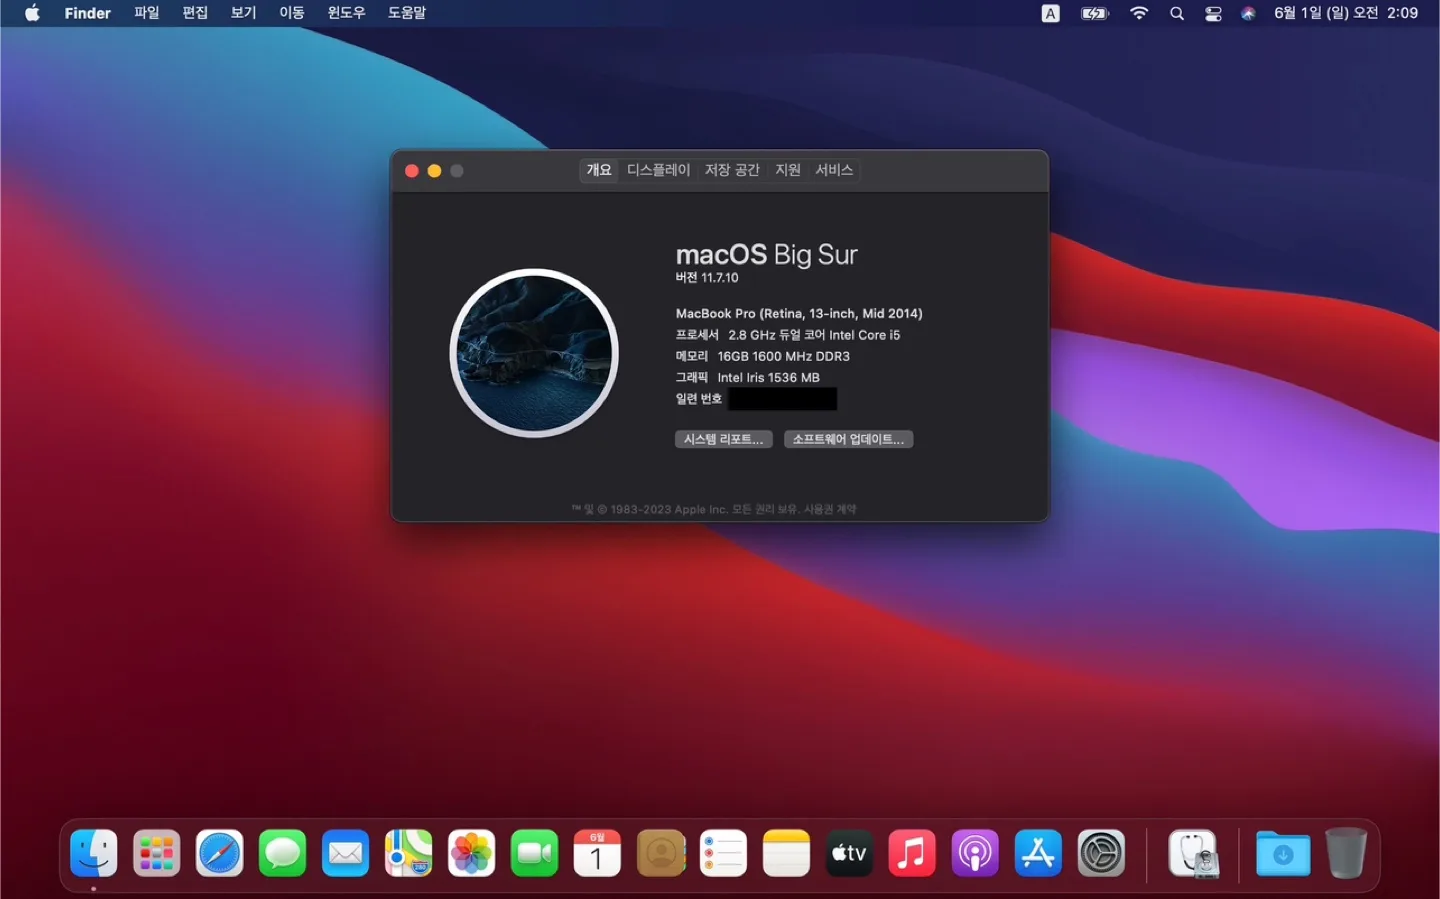Click the 버전 11.7.10 text
Screen dimensions: 1440x899
coord(707,278)
